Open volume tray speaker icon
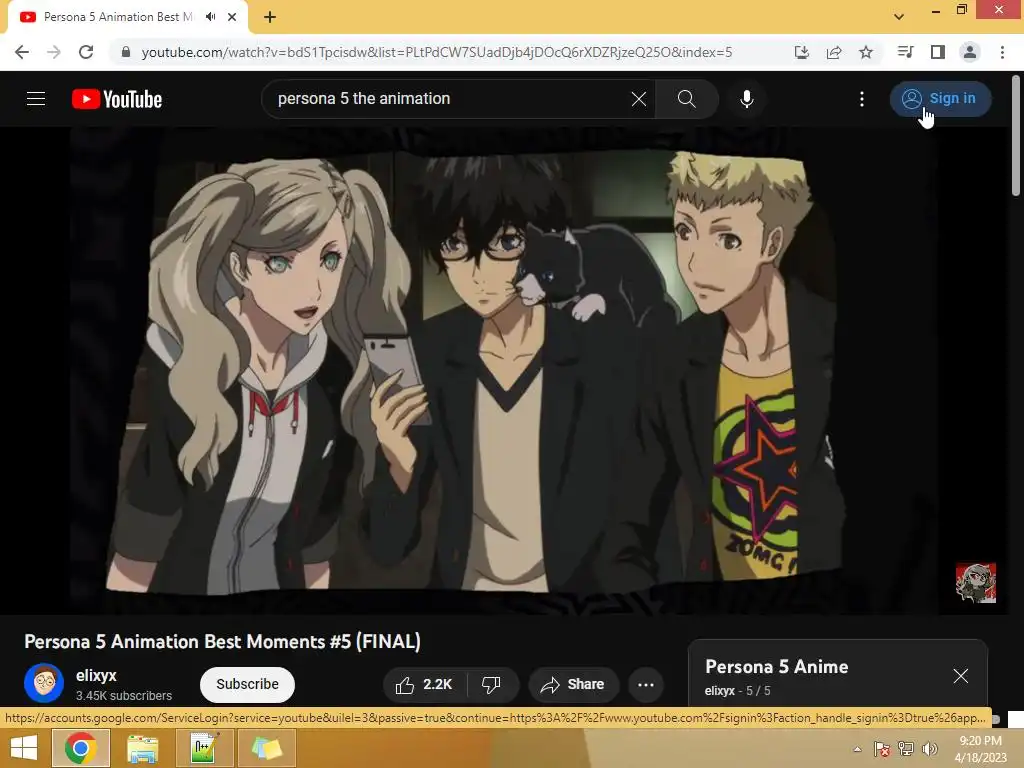 click(x=929, y=749)
